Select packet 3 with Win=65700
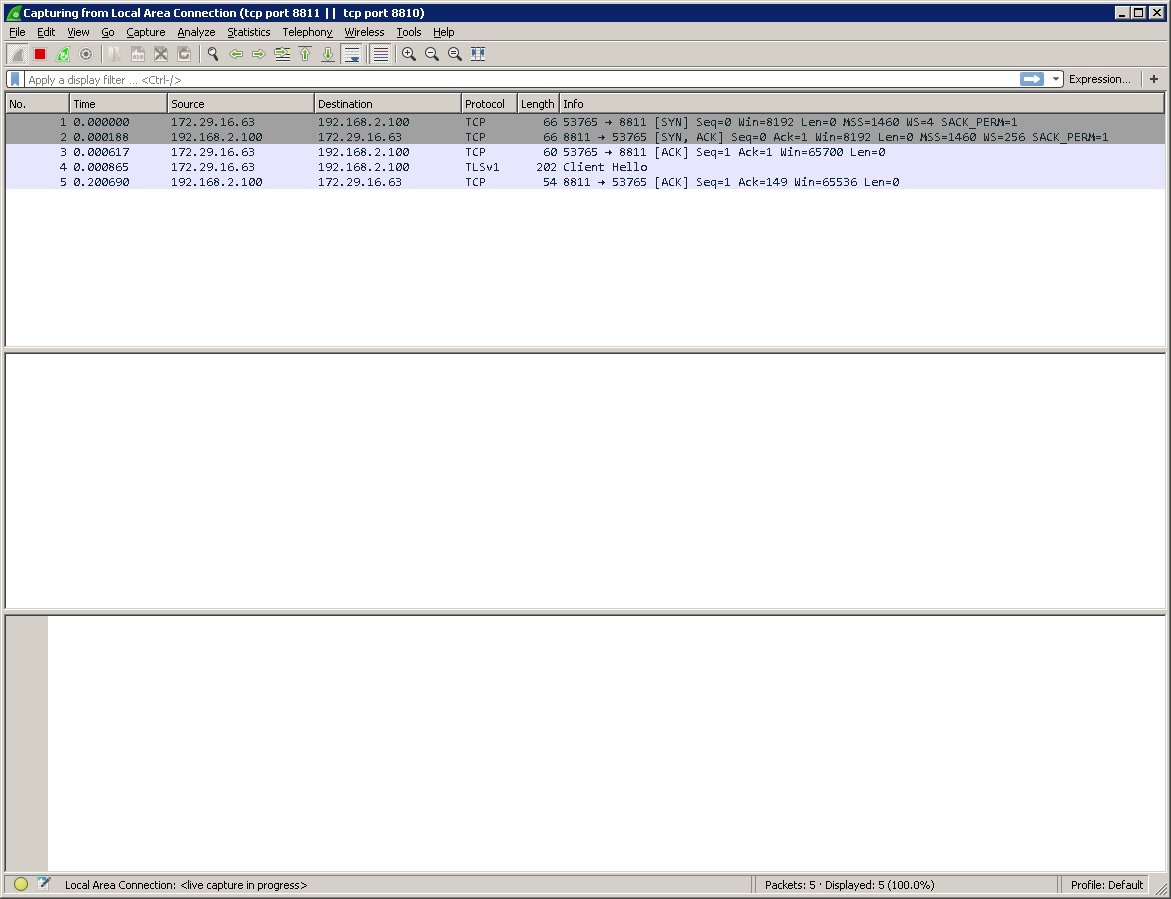The height and width of the screenshot is (899, 1171). [585, 152]
